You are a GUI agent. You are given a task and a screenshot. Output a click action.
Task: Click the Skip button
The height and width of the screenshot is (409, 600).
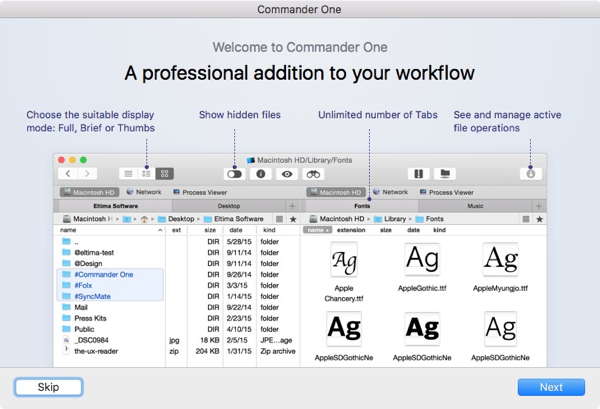pyautogui.click(x=49, y=387)
